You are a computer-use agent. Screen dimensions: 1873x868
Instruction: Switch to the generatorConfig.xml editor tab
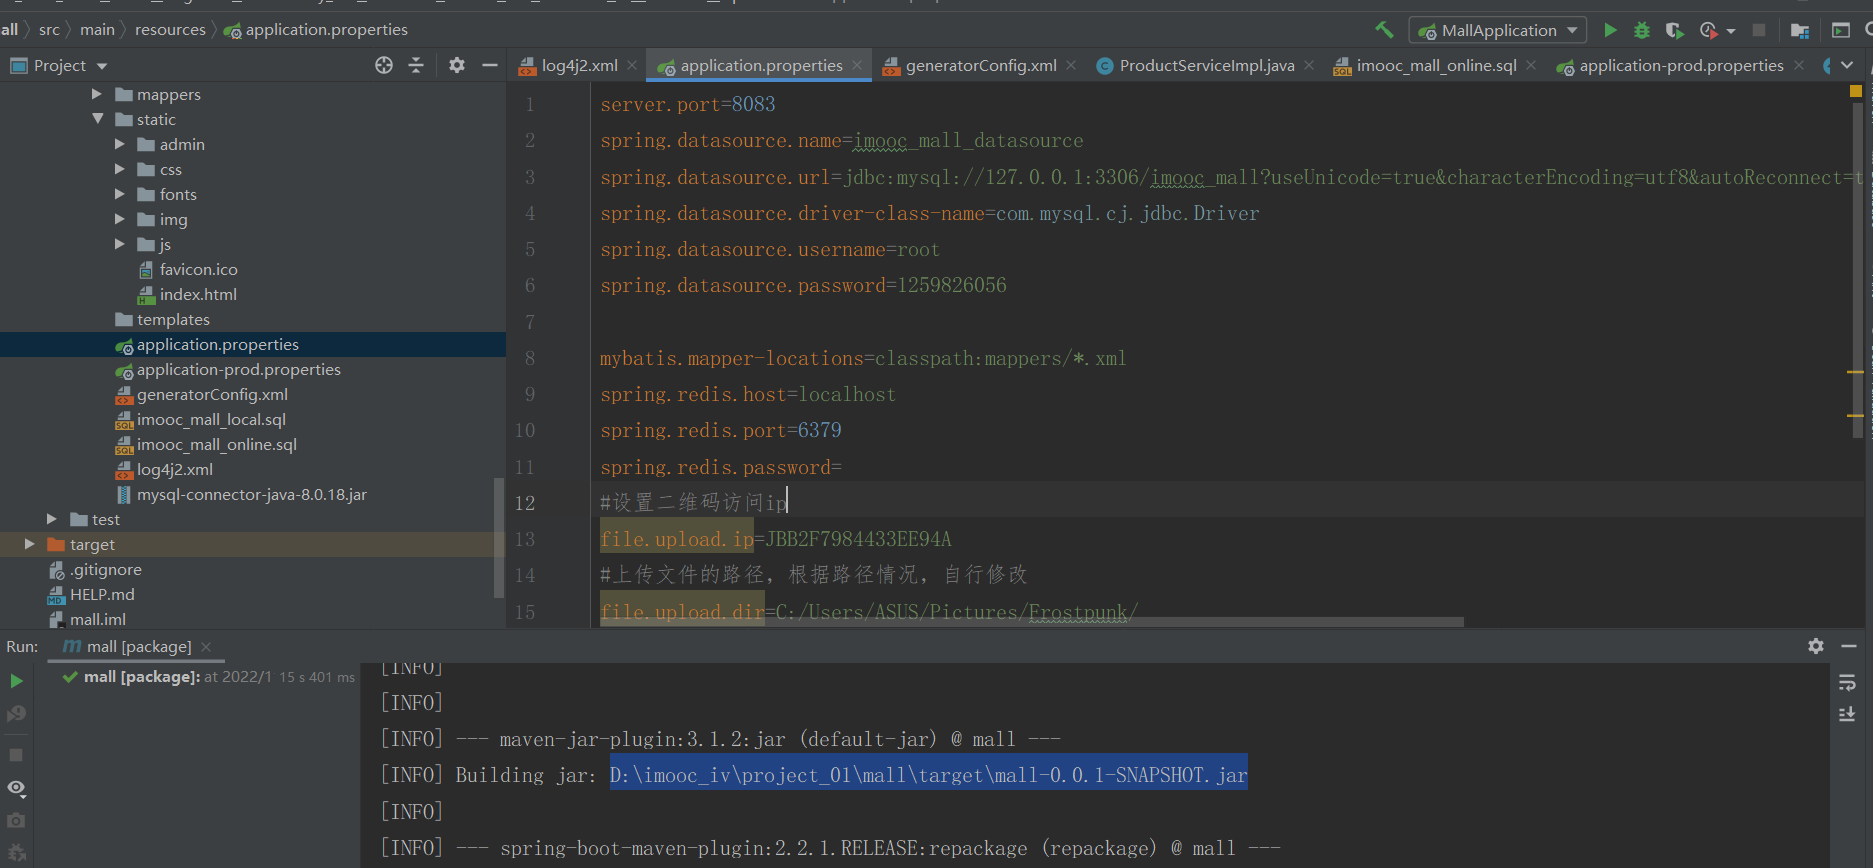[969, 65]
